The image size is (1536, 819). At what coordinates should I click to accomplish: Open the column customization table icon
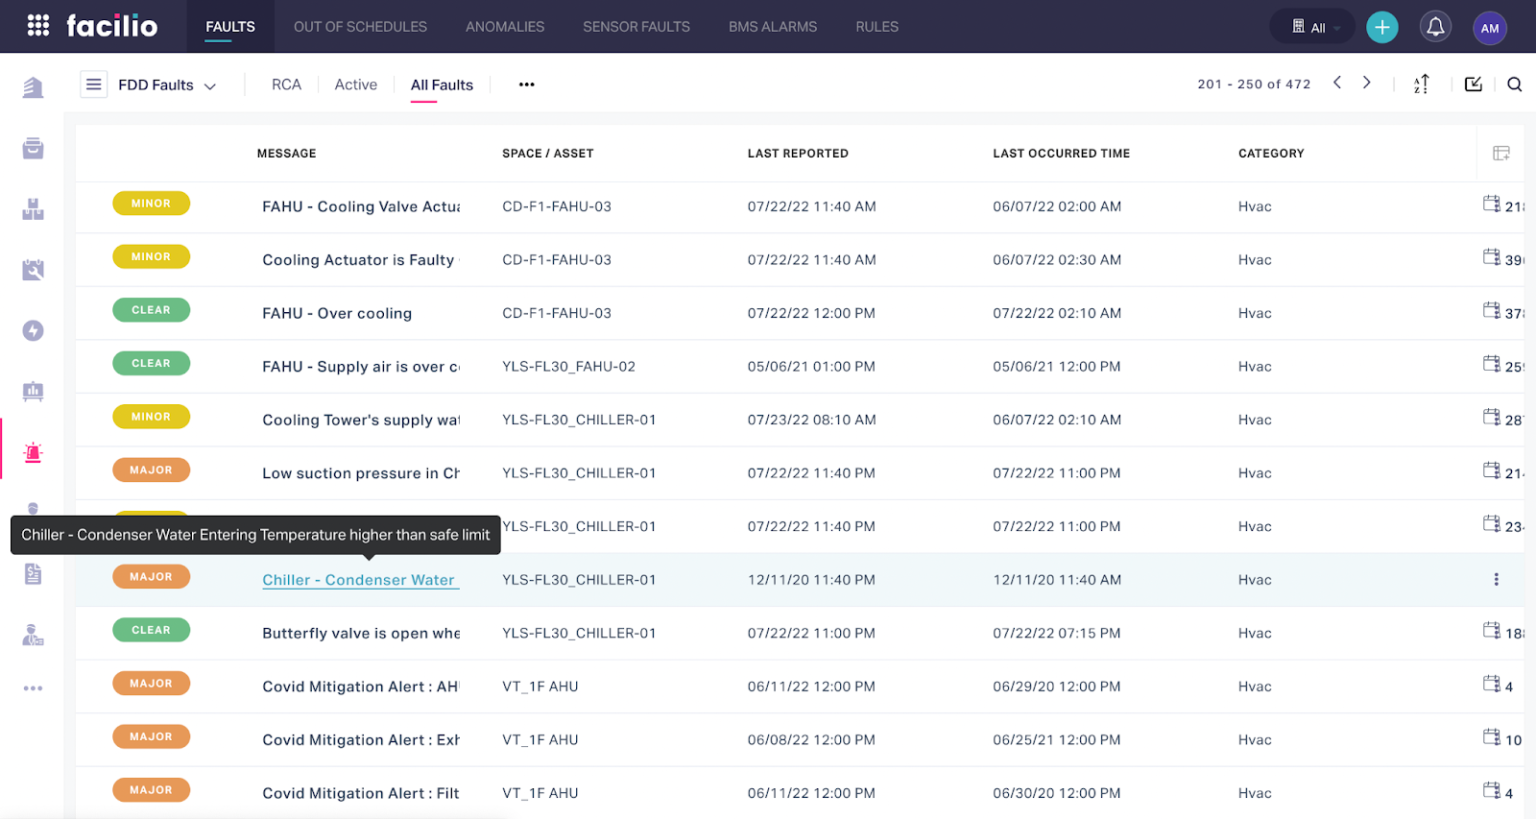(1500, 153)
